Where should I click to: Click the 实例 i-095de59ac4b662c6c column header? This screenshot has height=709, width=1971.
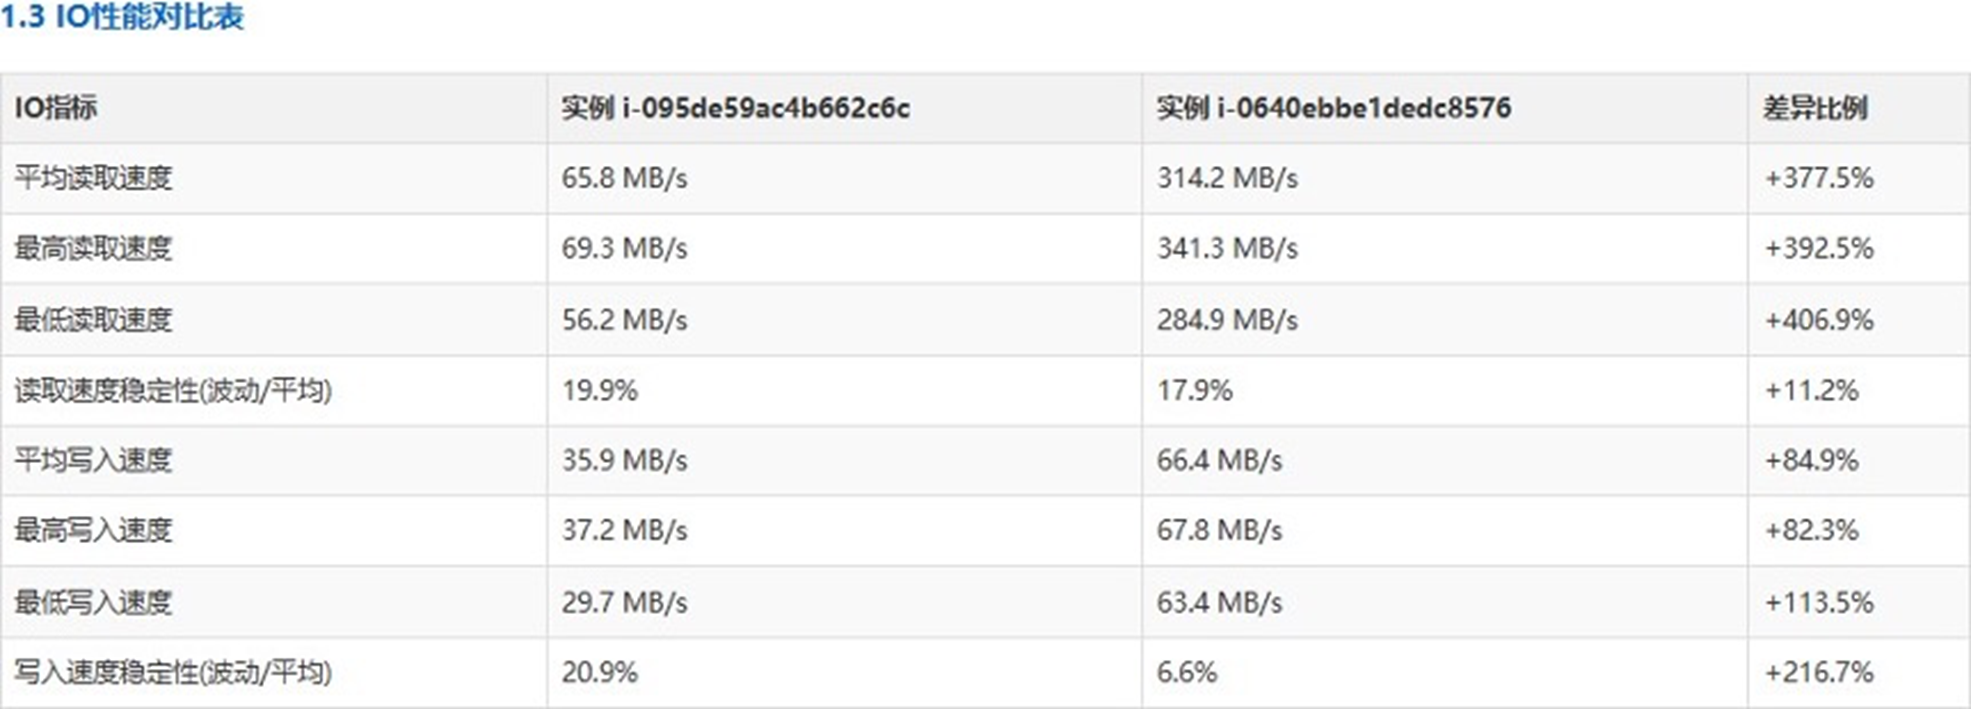point(735,108)
